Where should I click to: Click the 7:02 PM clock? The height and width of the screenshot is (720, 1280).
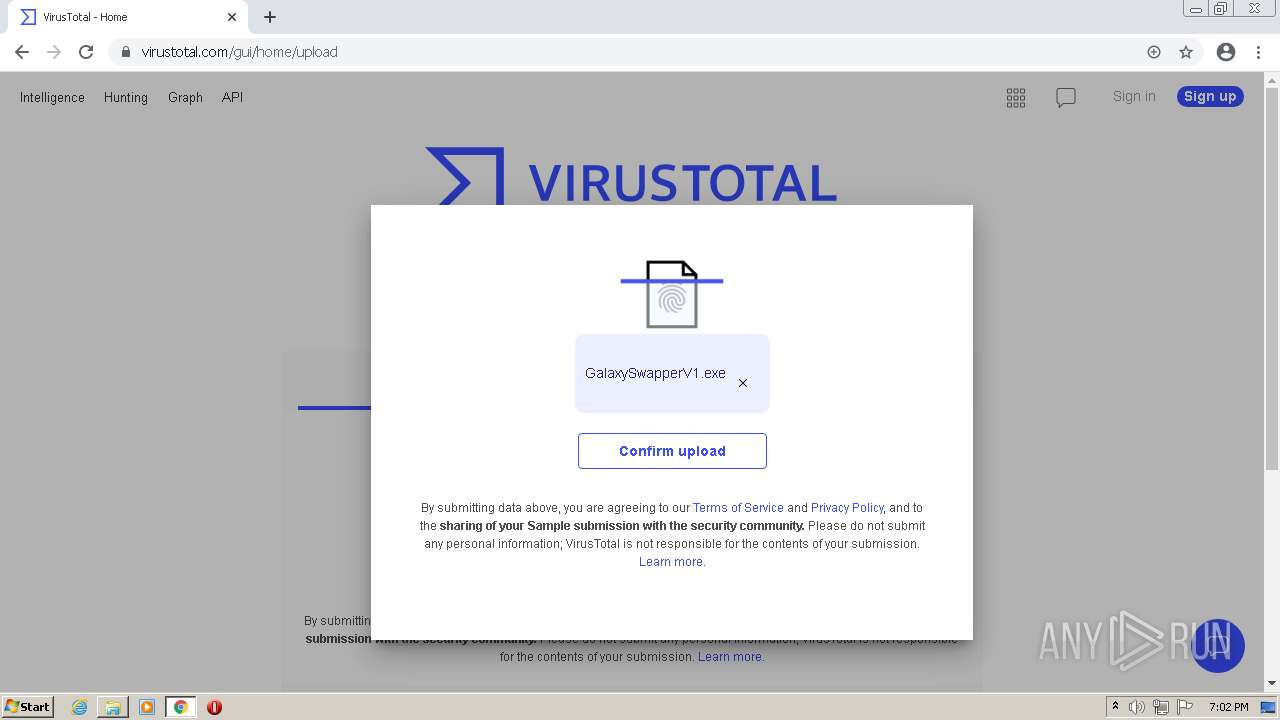1229,707
